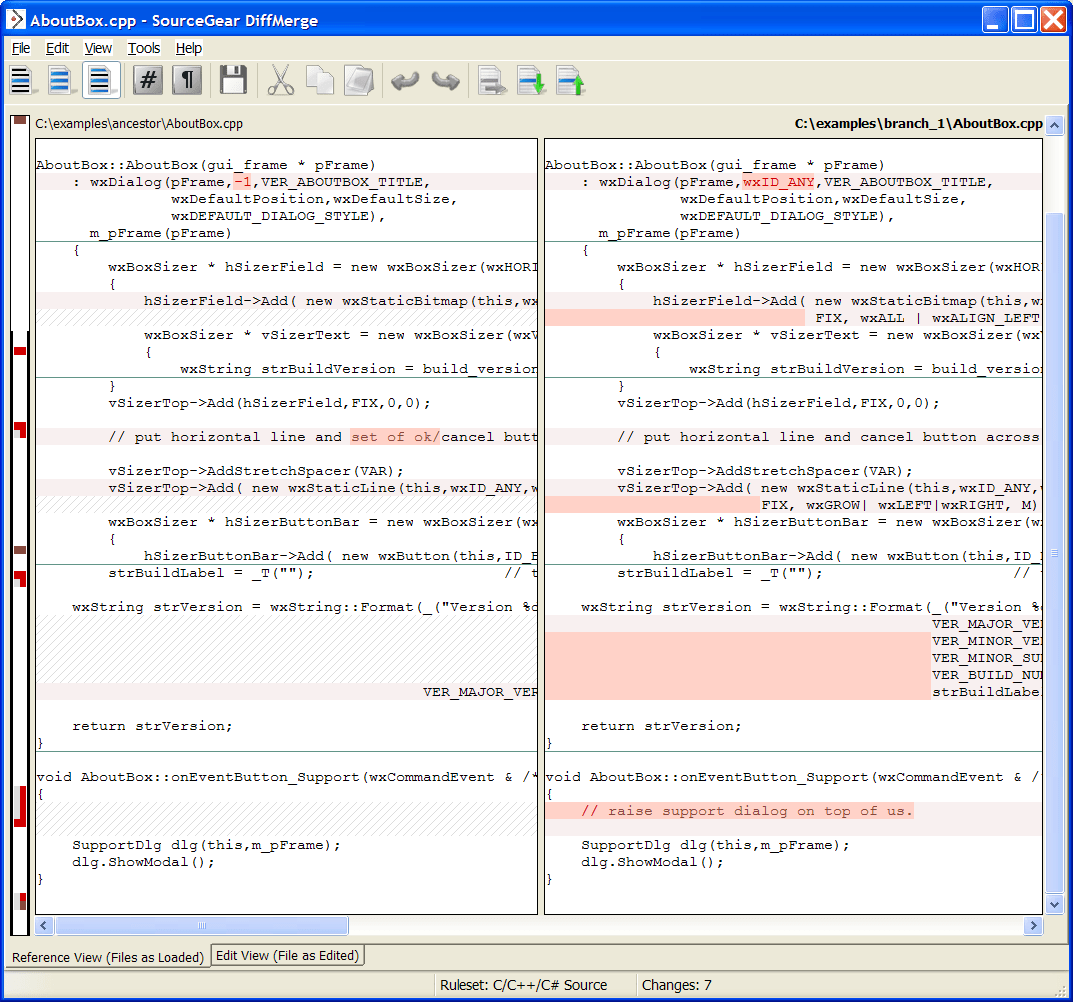Click the vertical scrollbar thumb
1073x1002 pixels.
pyautogui.click(x=1055, y=551)
